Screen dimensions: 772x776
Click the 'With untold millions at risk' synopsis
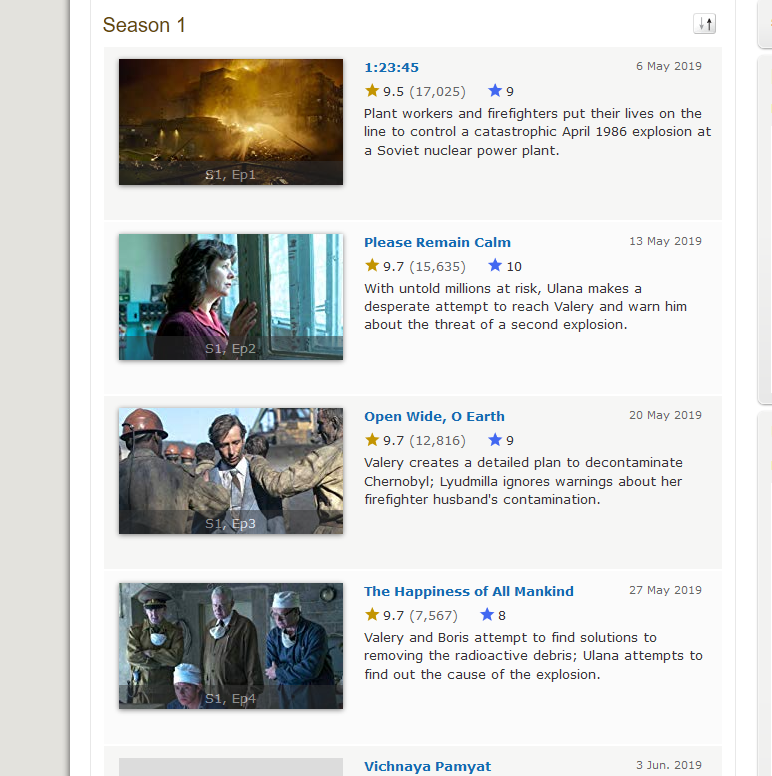point(526,307)
